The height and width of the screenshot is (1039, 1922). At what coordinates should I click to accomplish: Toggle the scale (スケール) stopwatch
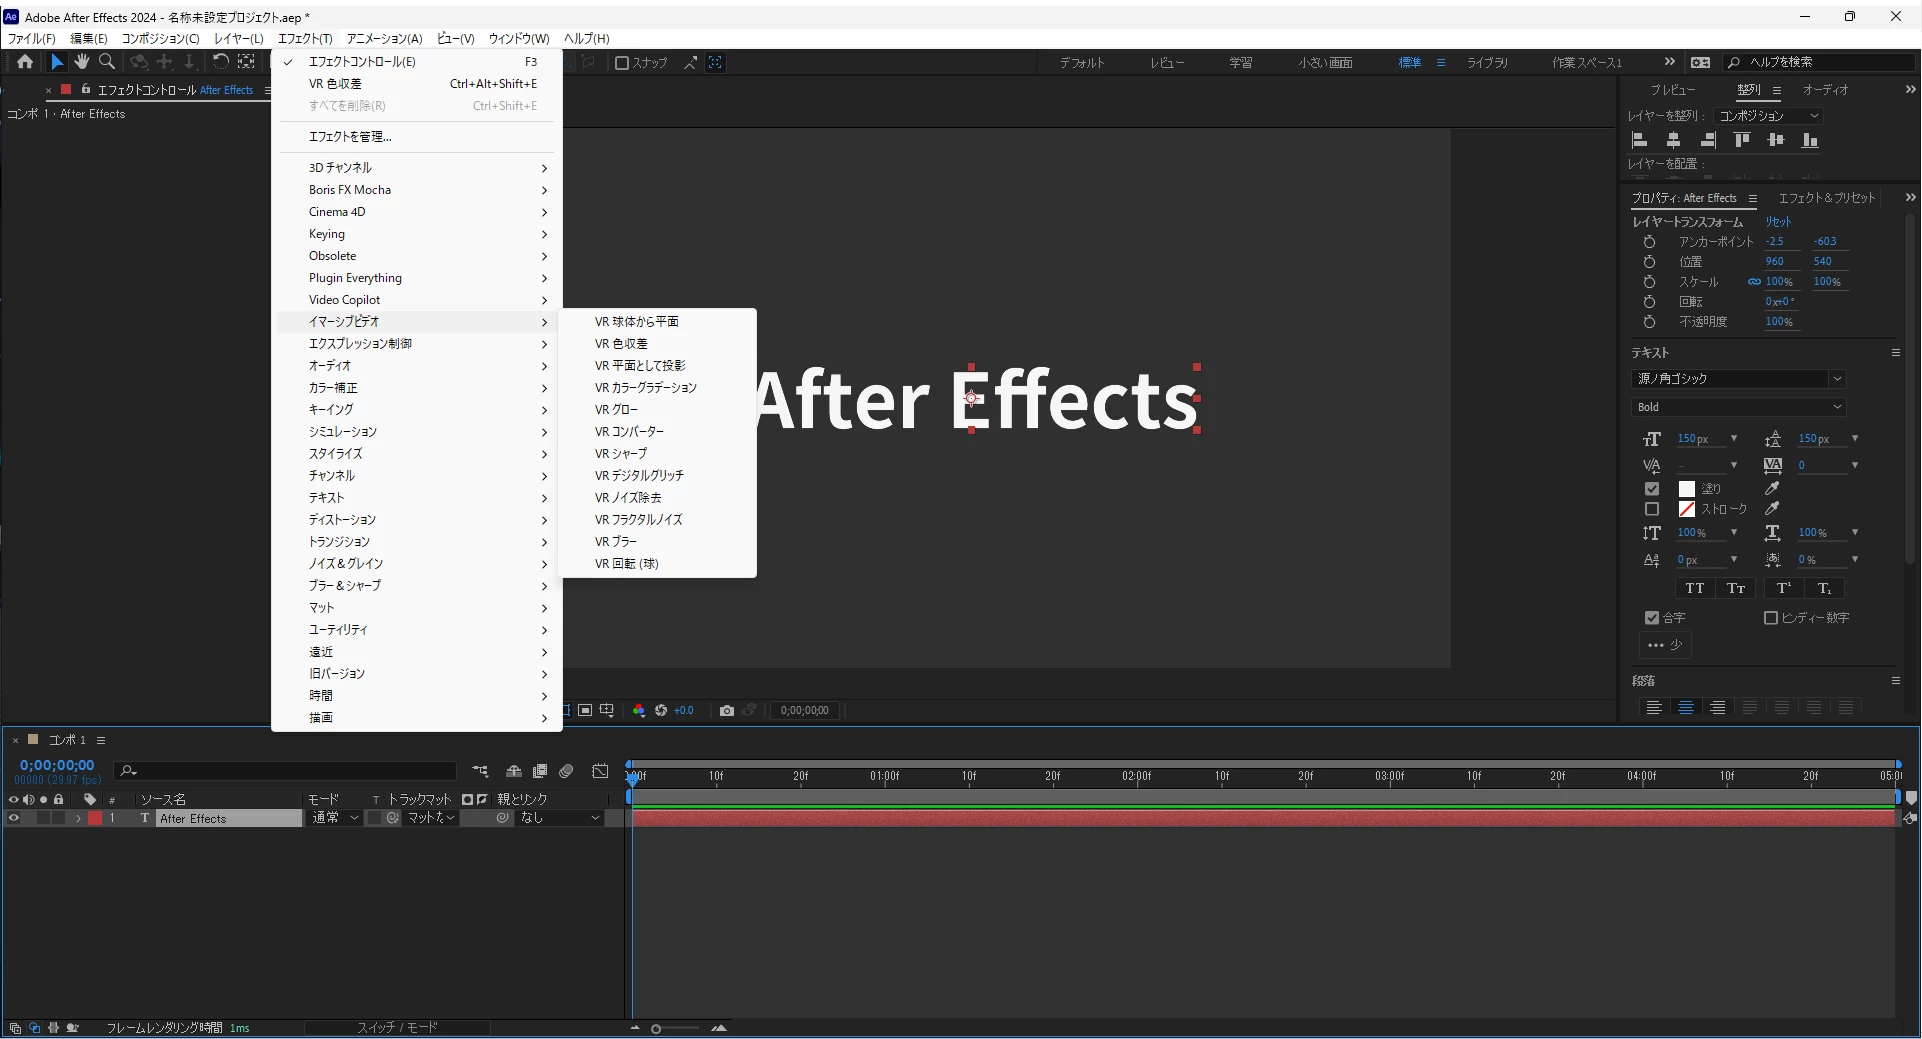coord(1650,282)
